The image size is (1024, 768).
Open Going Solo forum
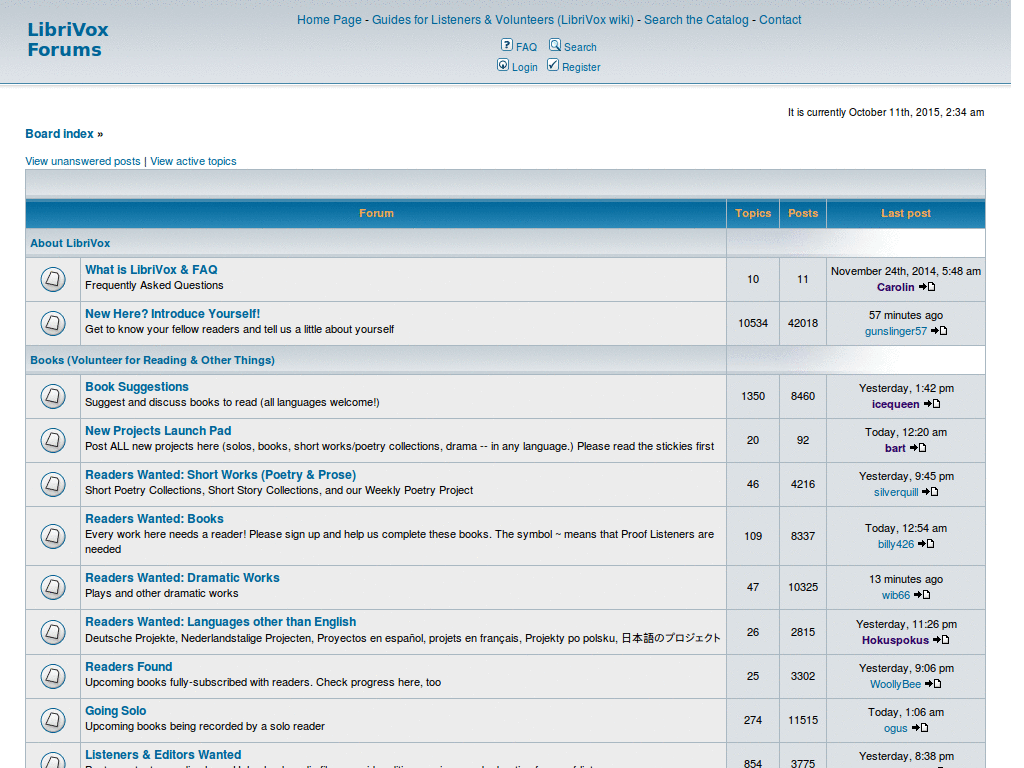116,711
